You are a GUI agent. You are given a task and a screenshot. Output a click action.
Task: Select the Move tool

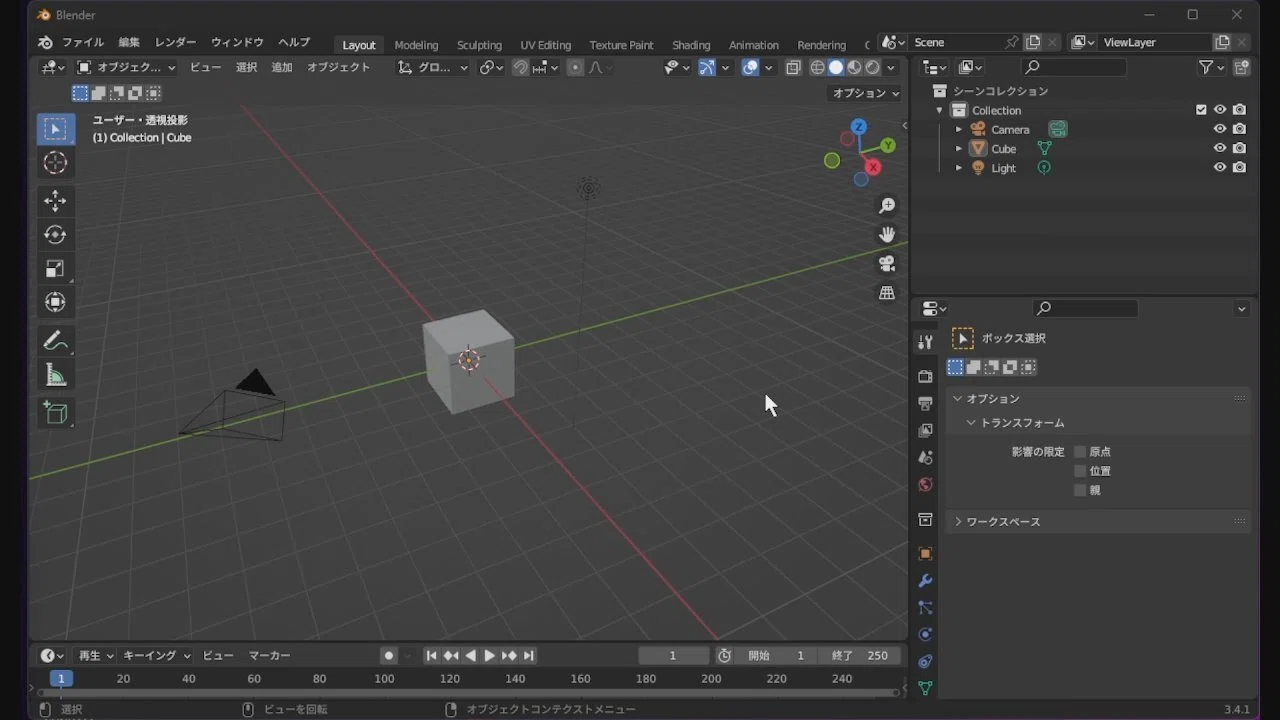coord(55,201)
